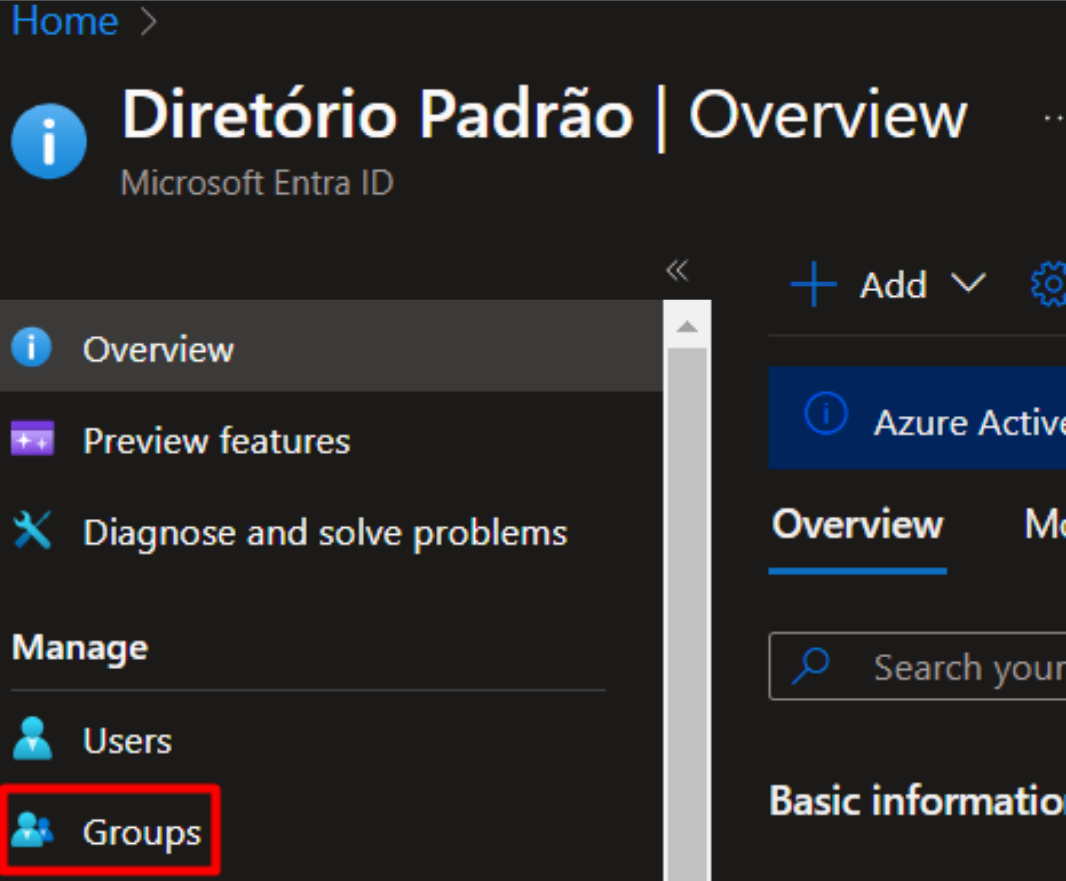Select Overview in the left menu
1066x881 pixels.
click(x=331, y=347)
